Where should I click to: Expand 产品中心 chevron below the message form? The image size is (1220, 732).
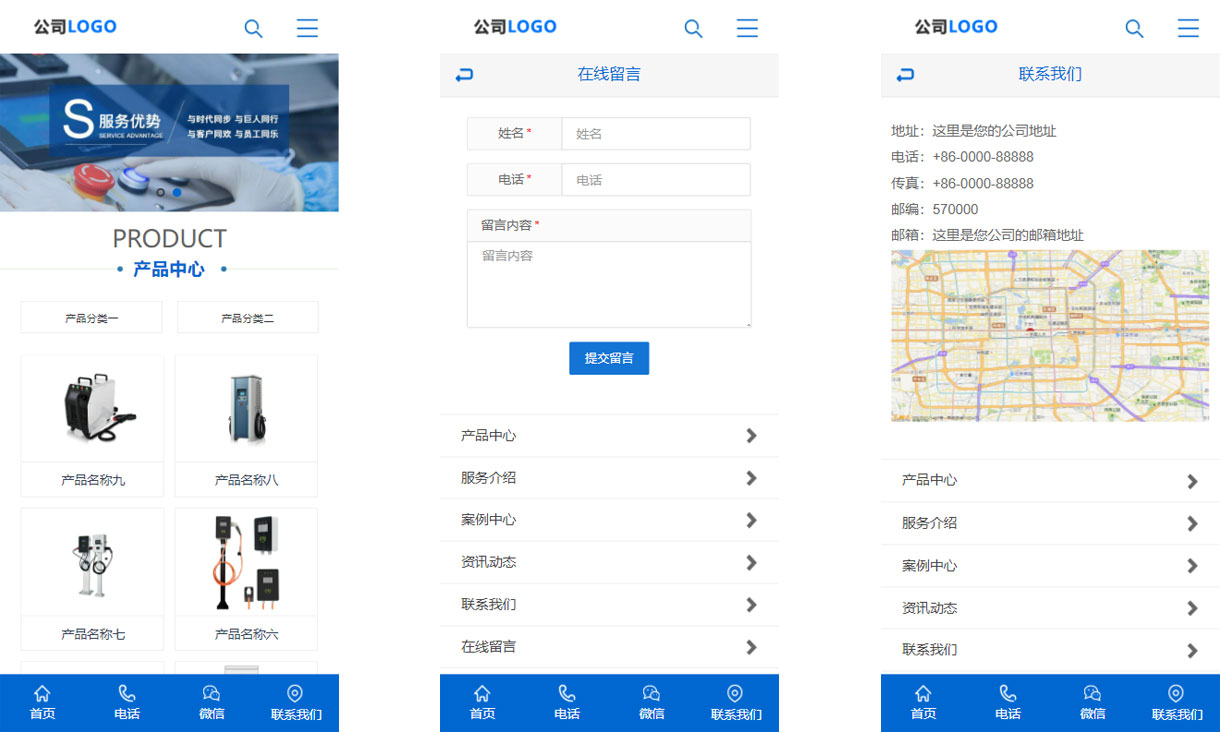point(751,436)
